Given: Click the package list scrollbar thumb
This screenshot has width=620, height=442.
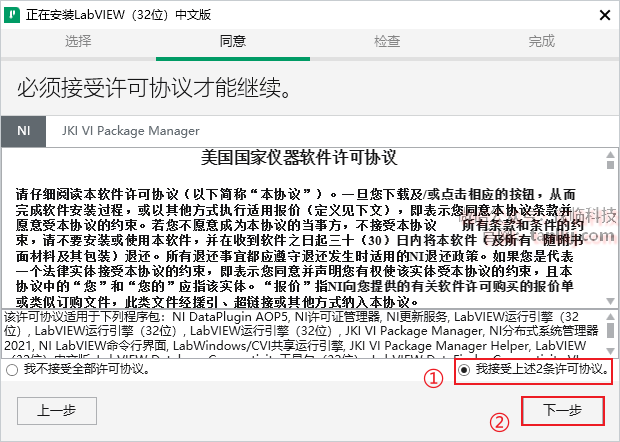Looking at the screenshot, I should tap(611, 331).
